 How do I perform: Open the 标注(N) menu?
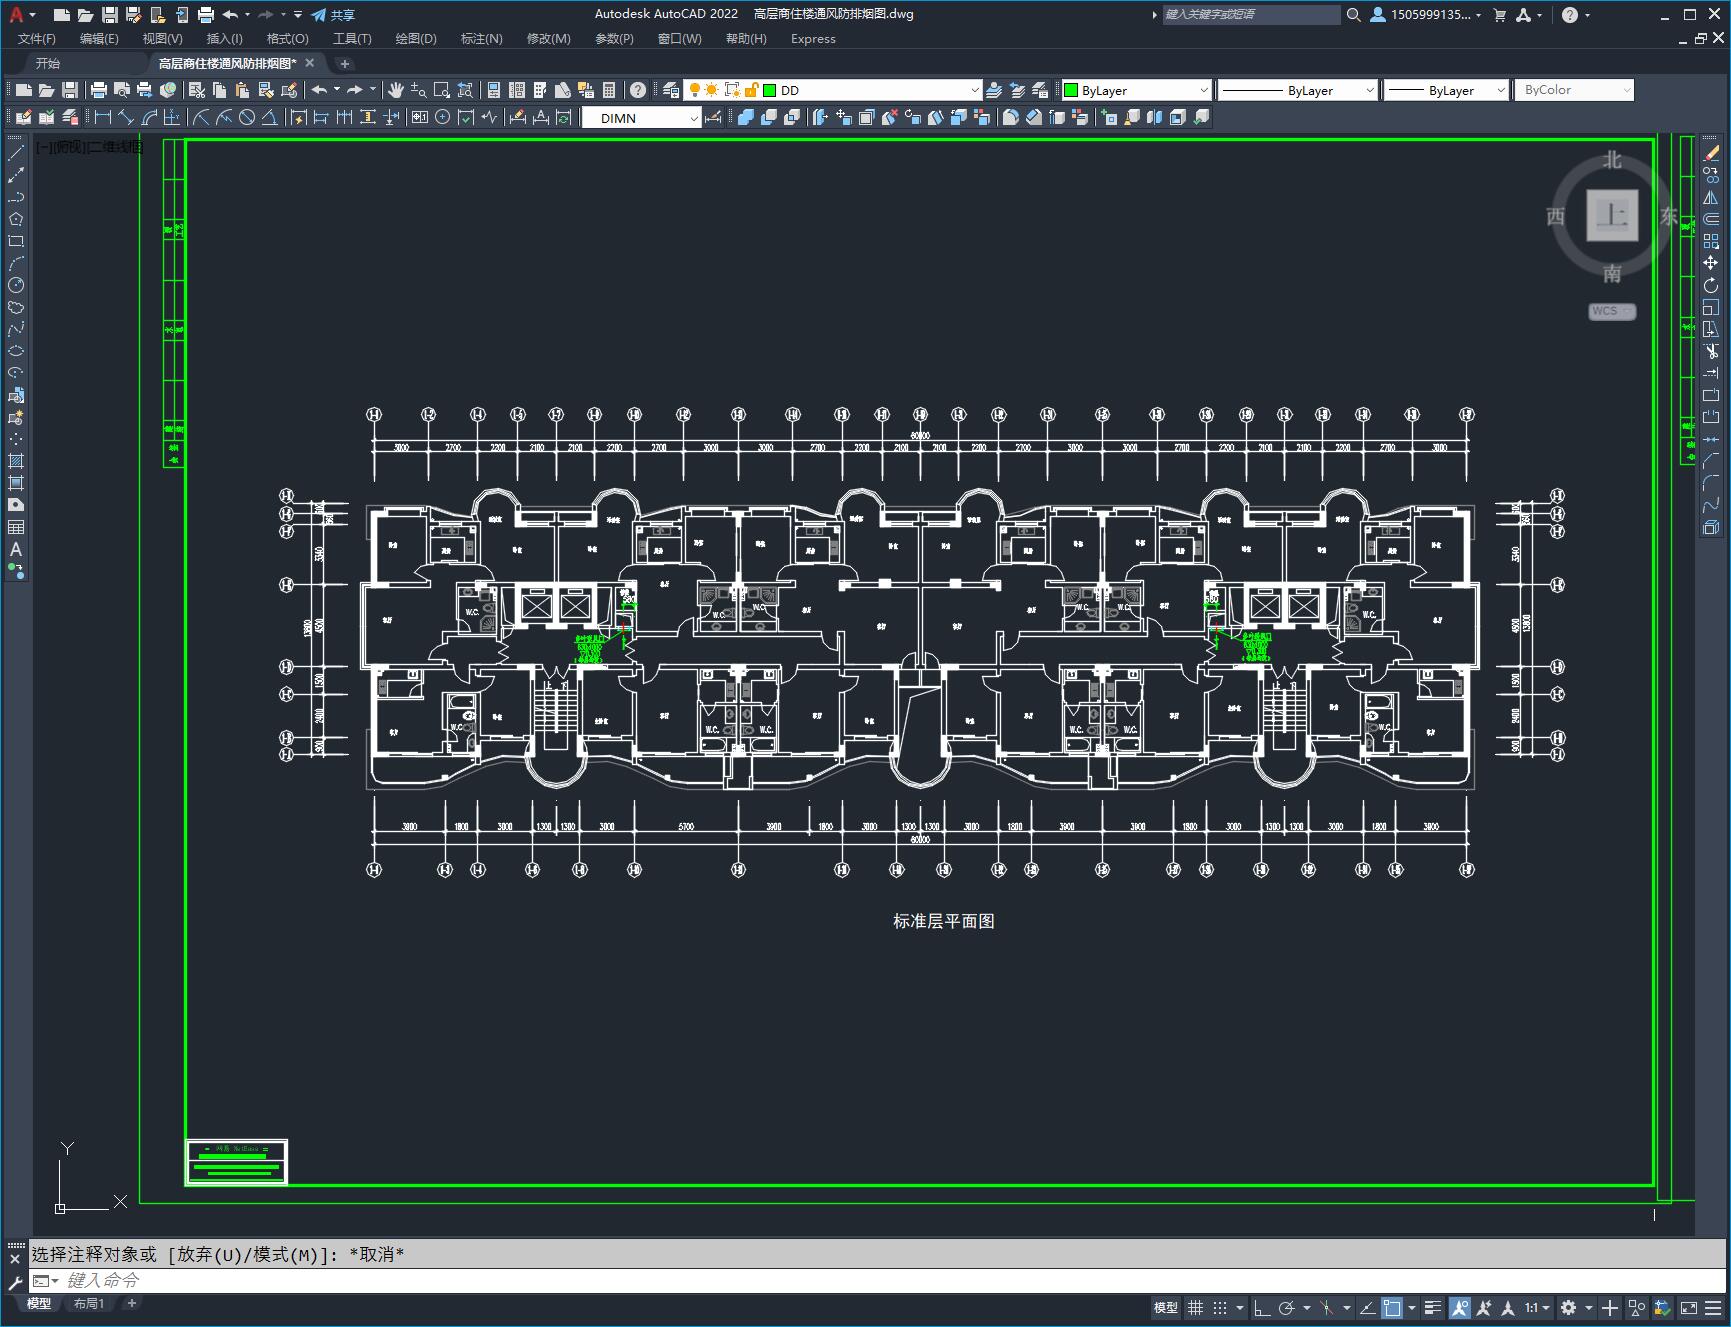pyautogui.click(x=481, y=39)
